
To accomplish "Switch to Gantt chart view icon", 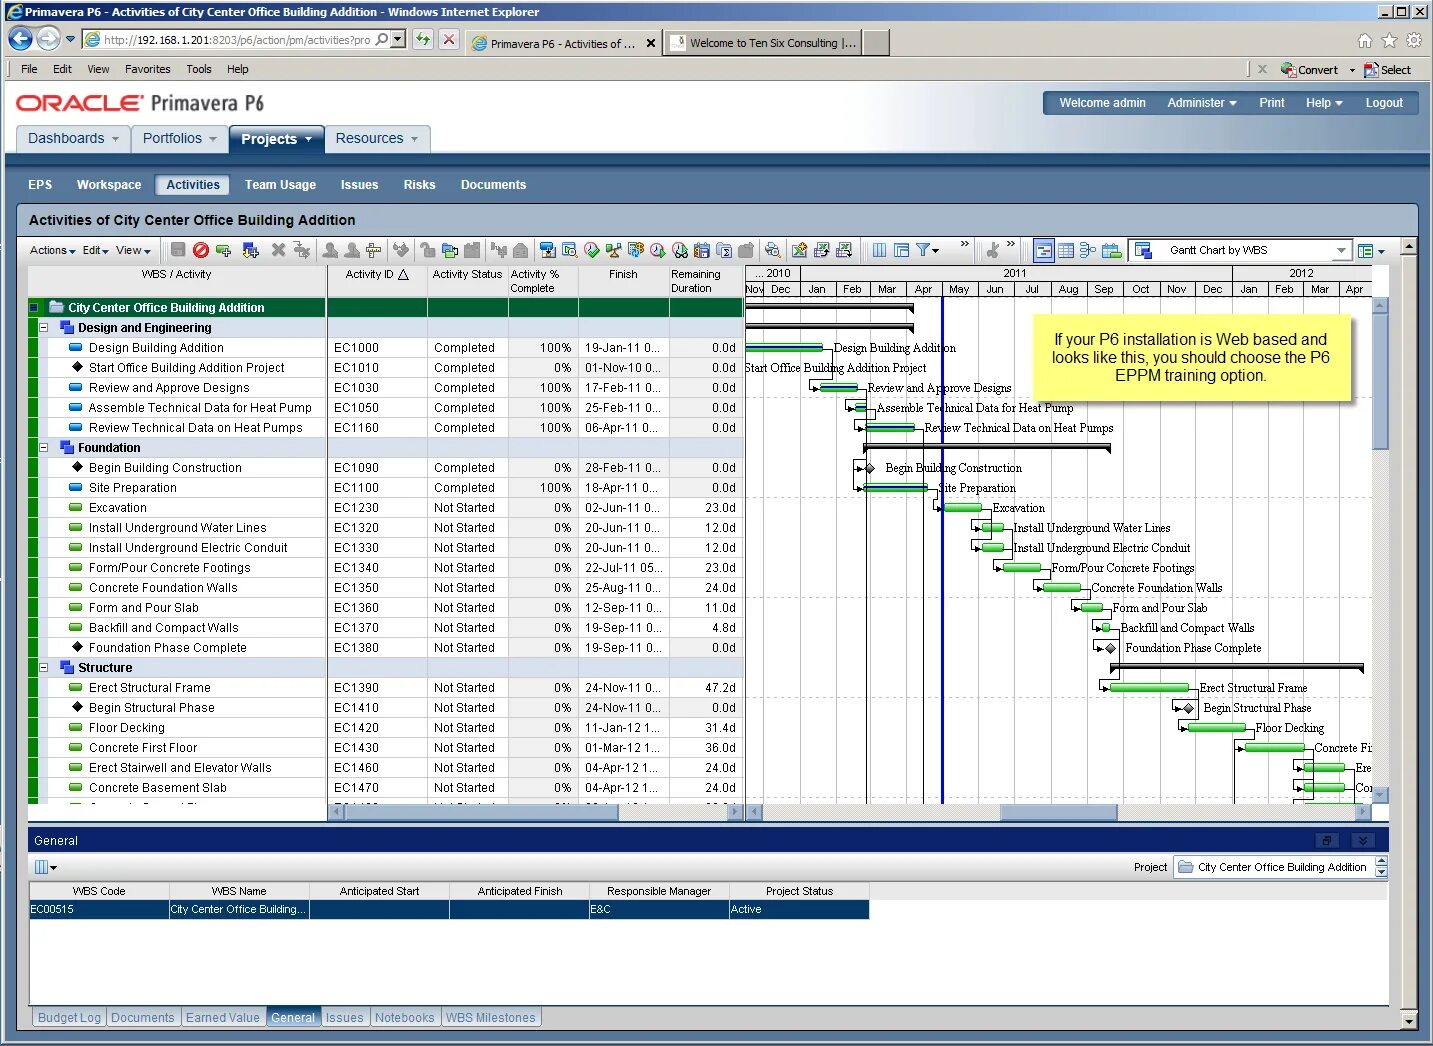I will [1043, 250].
